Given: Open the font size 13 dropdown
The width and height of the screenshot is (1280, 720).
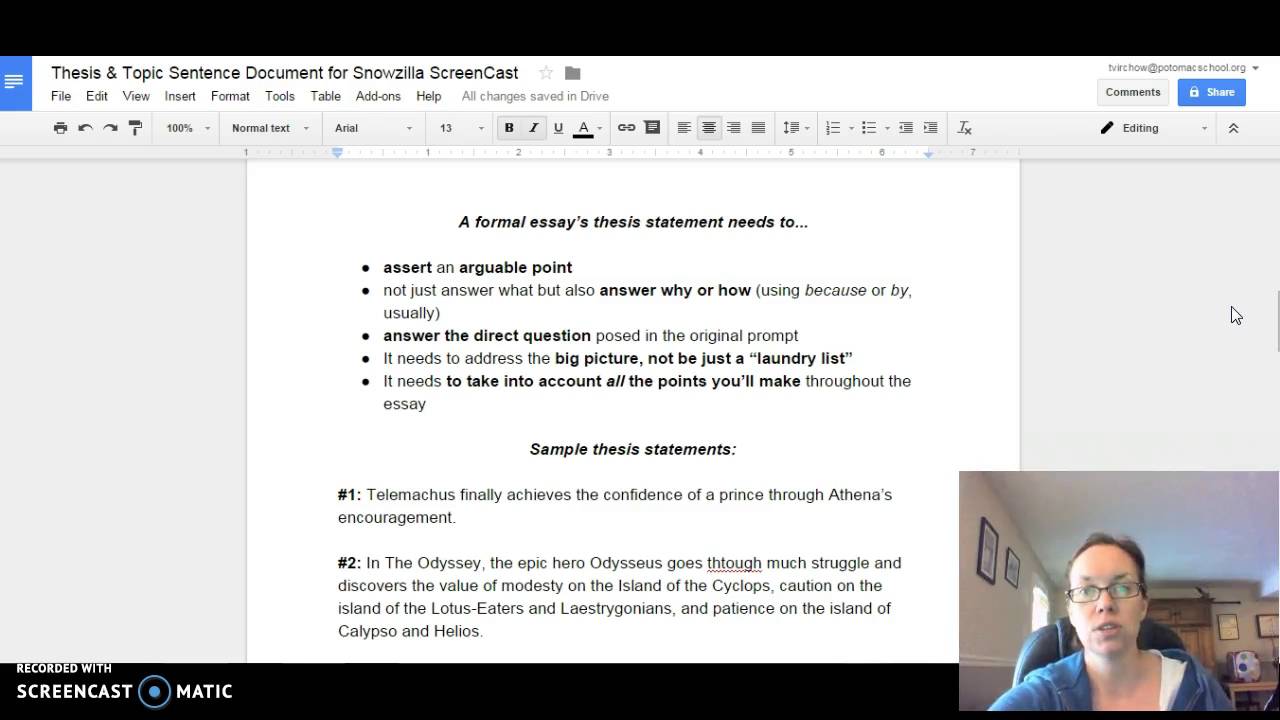Looking at the screenshot, I should tap(461, 128).
